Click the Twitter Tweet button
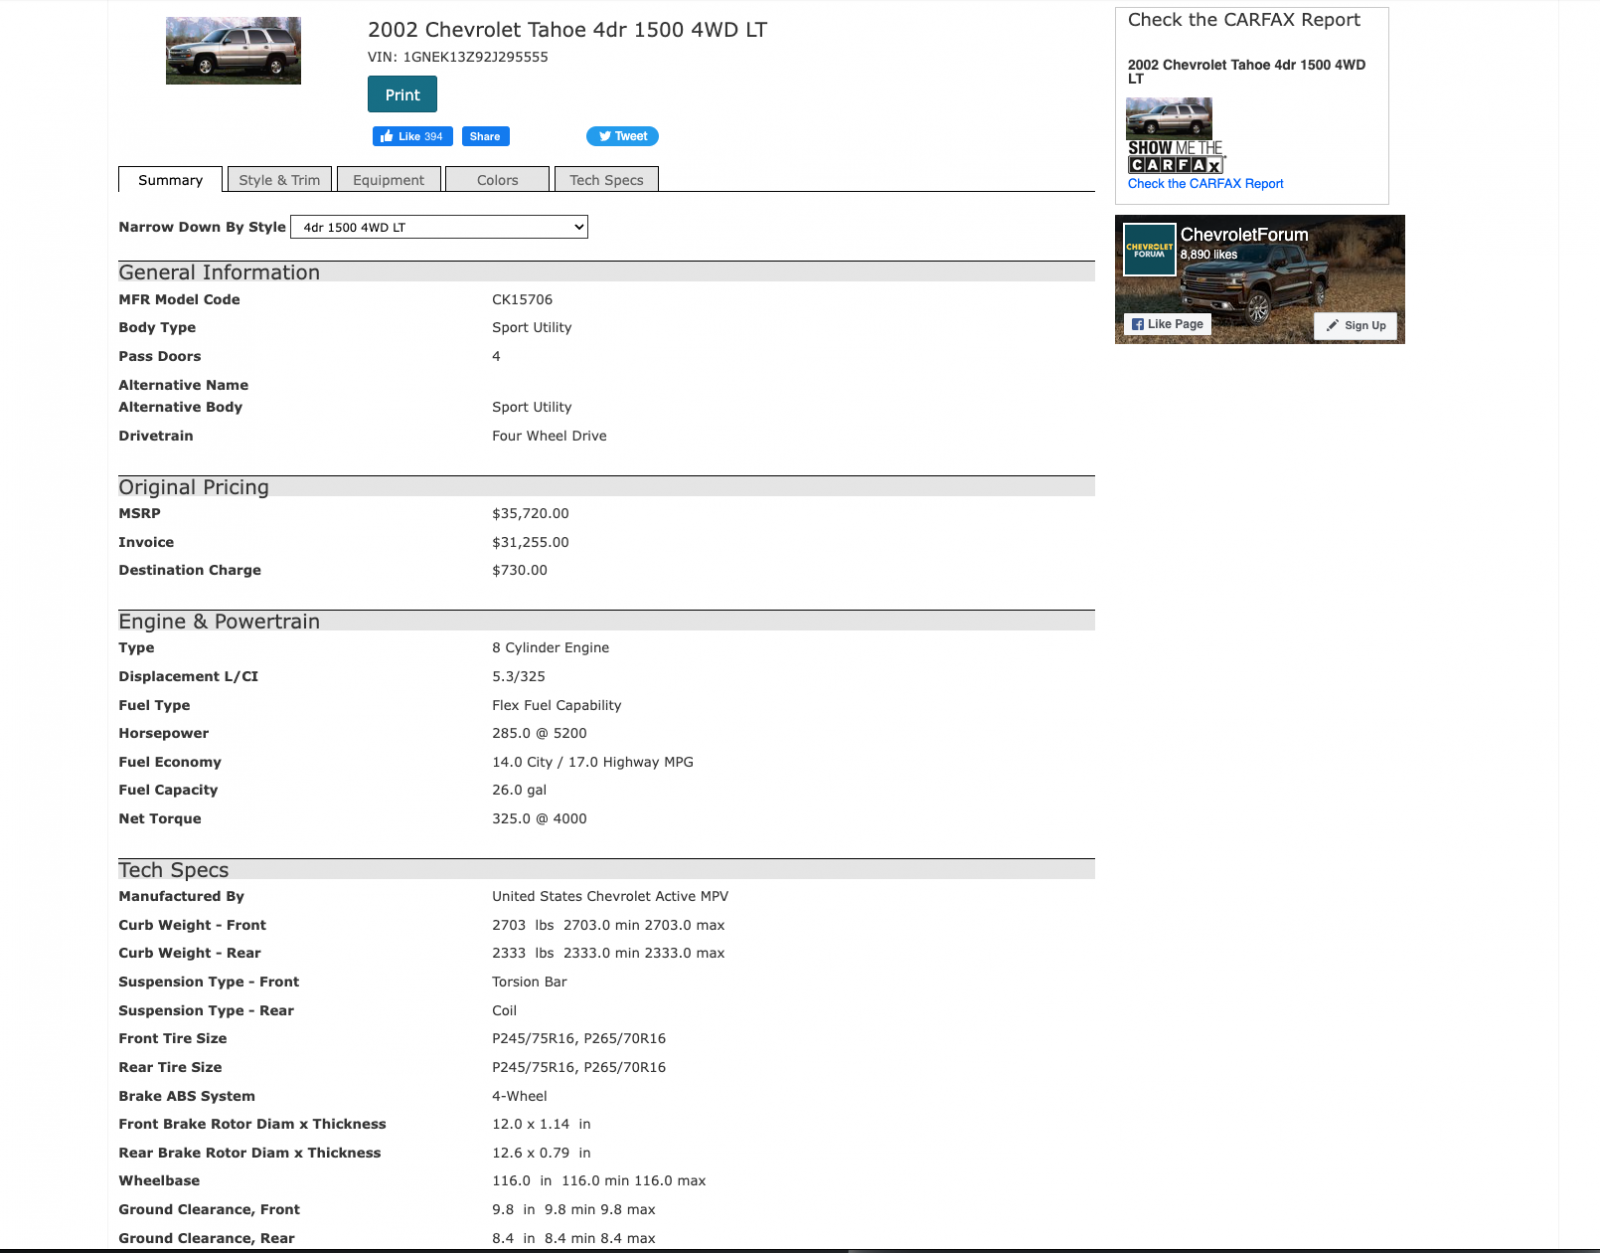 click(622, 136)
